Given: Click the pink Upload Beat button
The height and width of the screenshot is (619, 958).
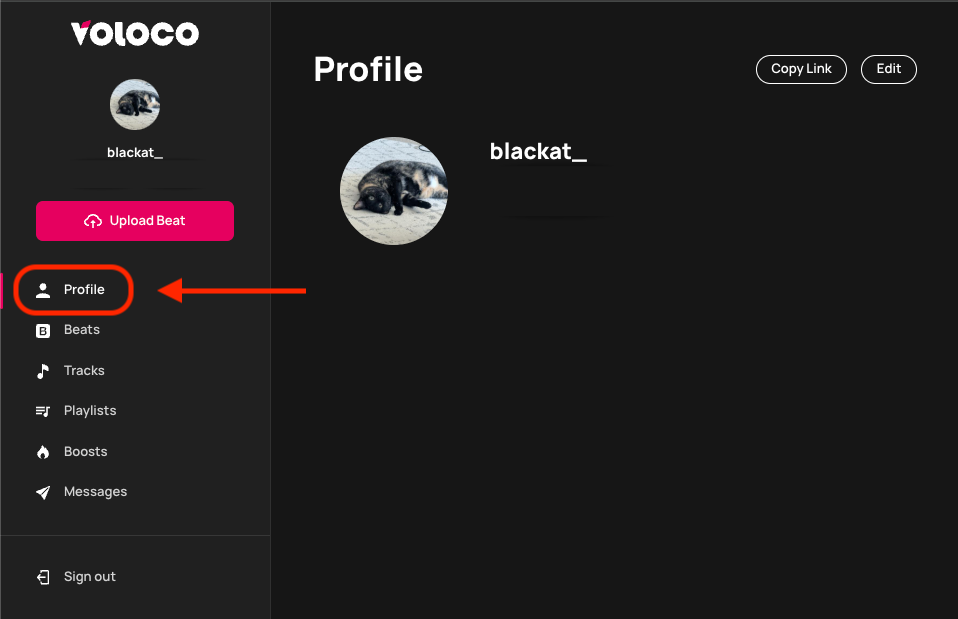Looking at the screenshot, I should [x=135, y=221].
